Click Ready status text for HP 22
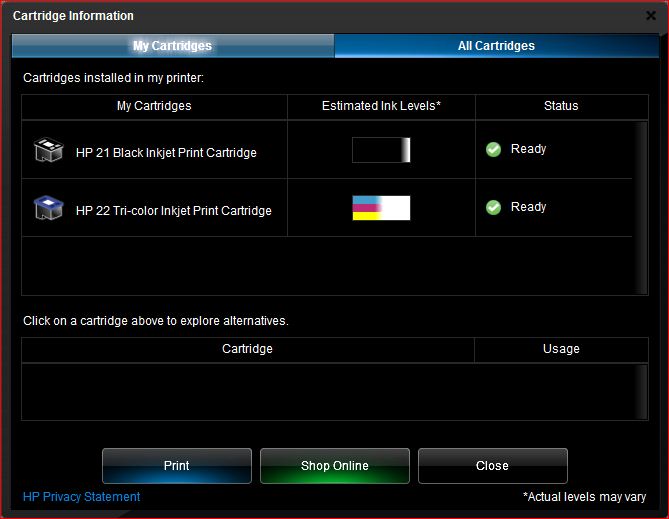Viewport: 669px width, 519px height. pos(529,207)
